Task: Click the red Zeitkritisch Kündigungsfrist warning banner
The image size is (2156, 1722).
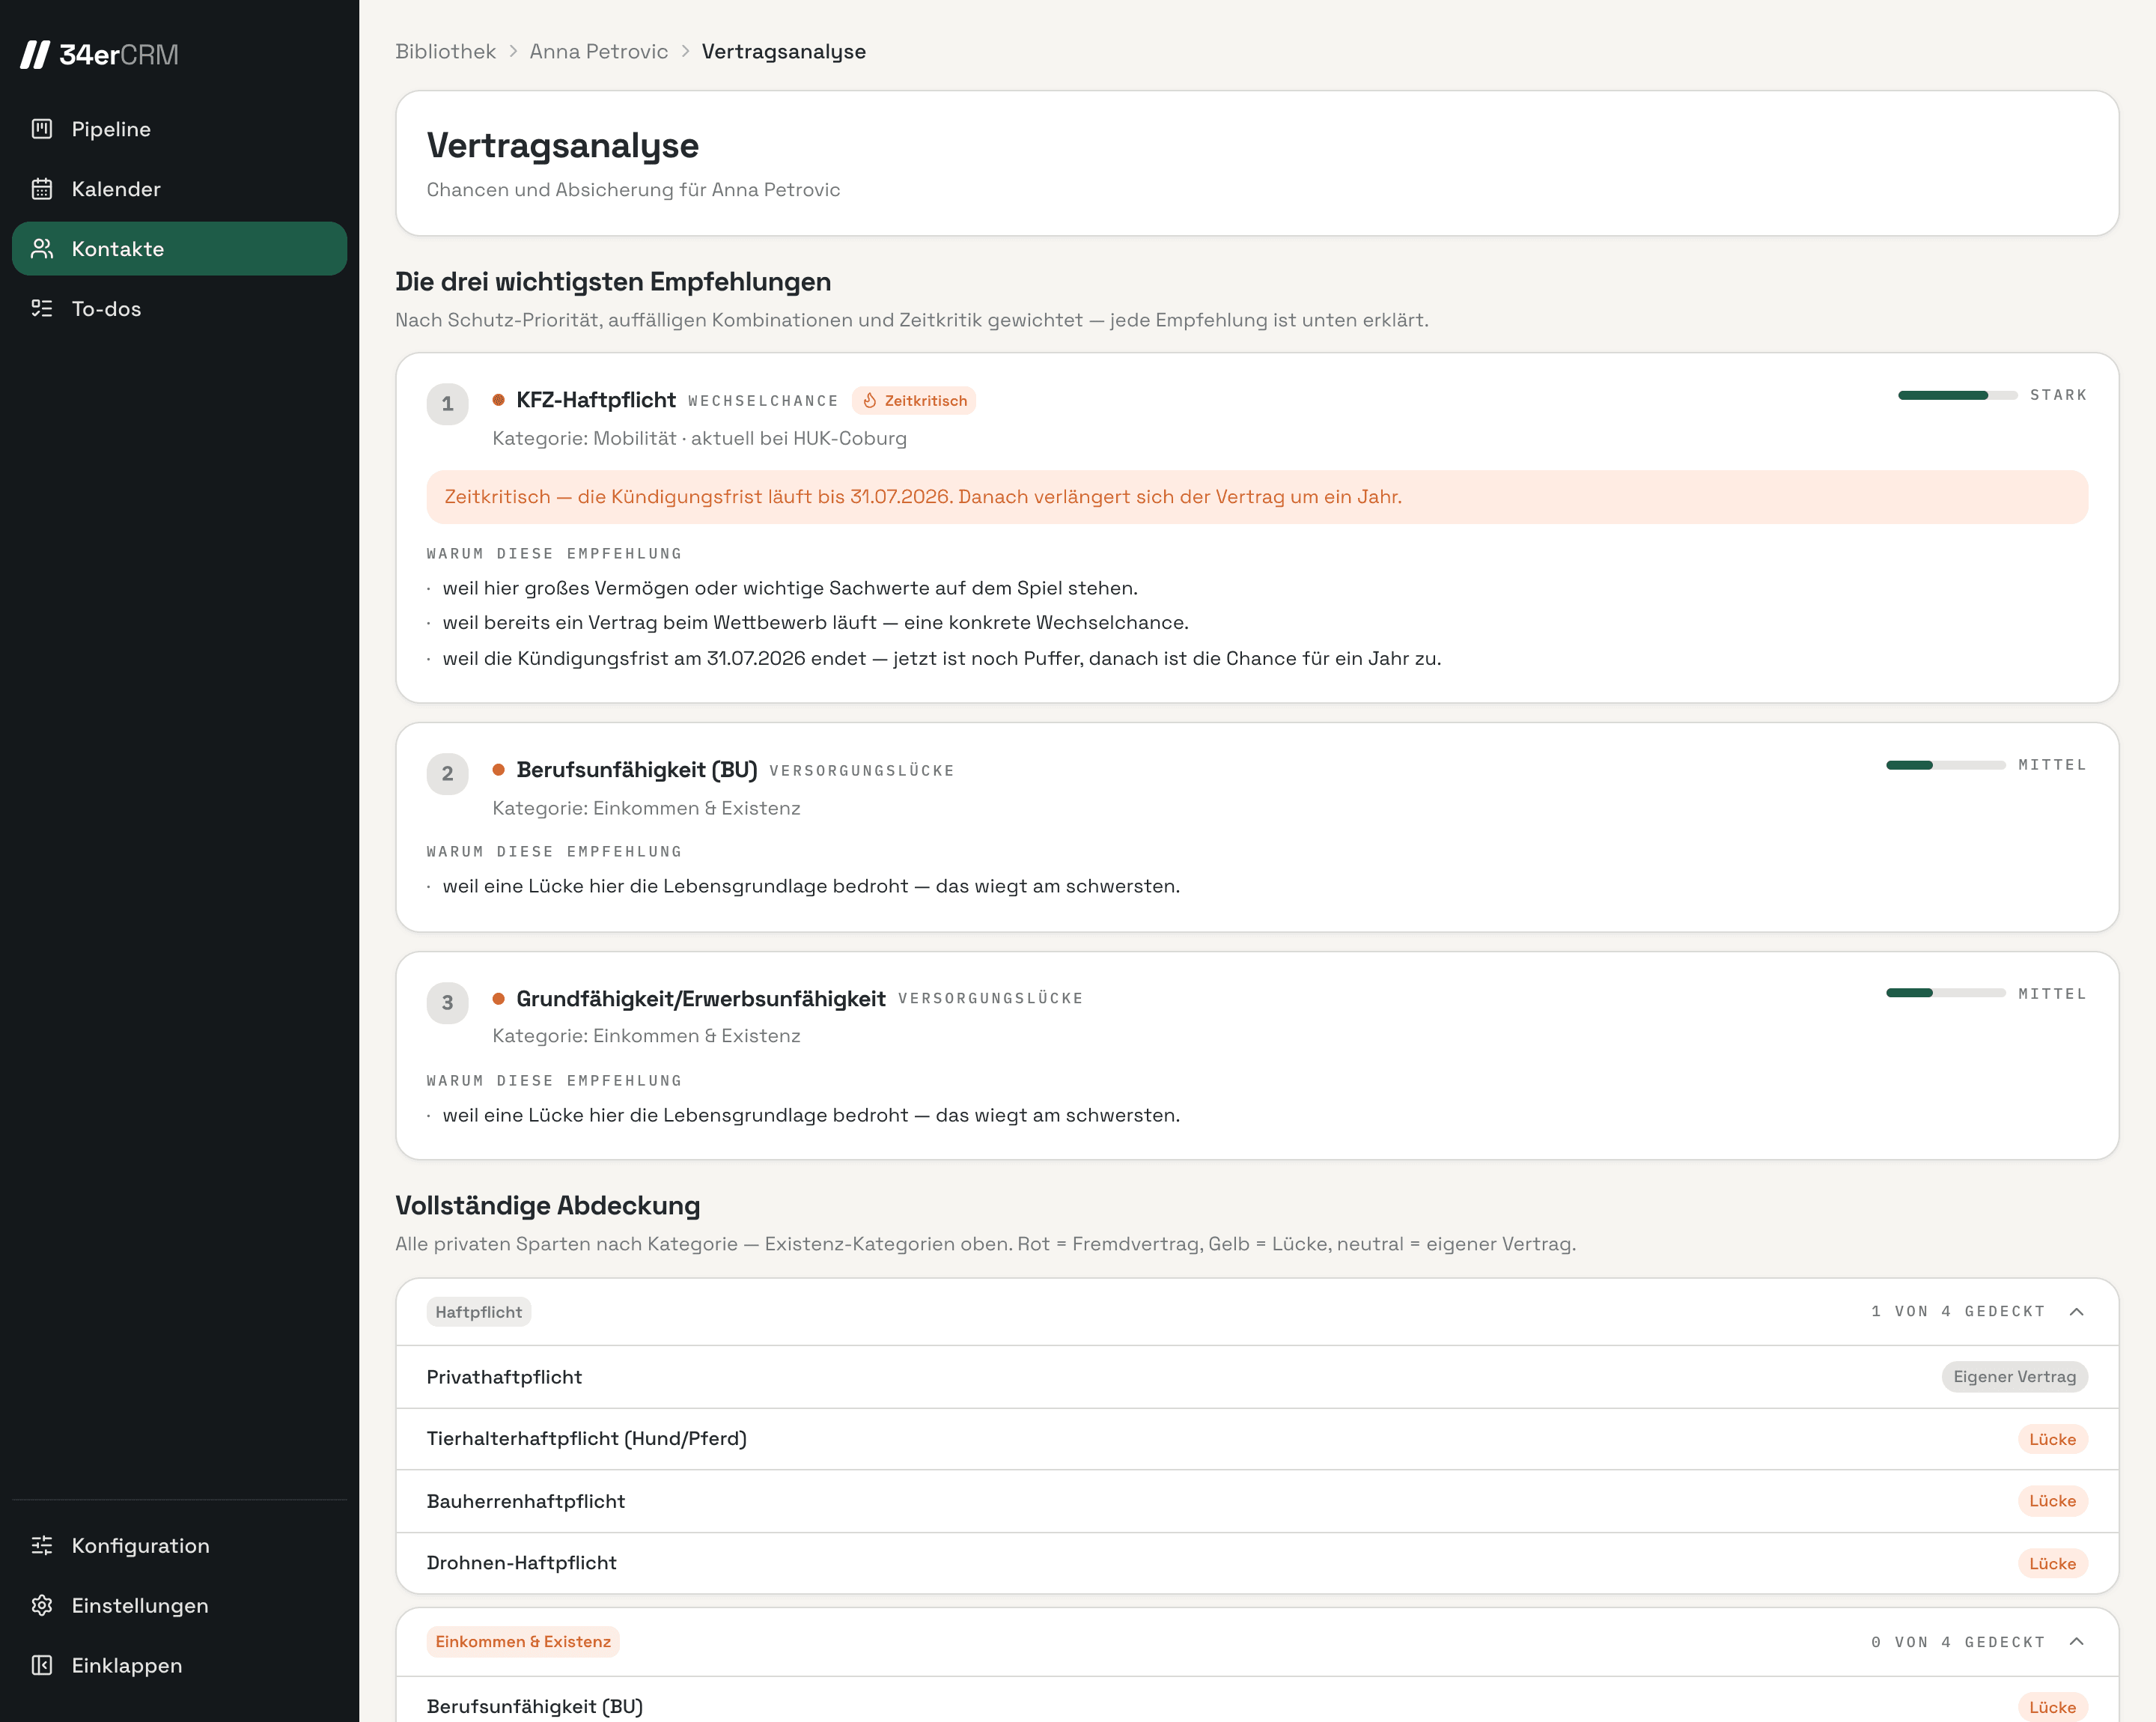Action: tap(1257, 497)
